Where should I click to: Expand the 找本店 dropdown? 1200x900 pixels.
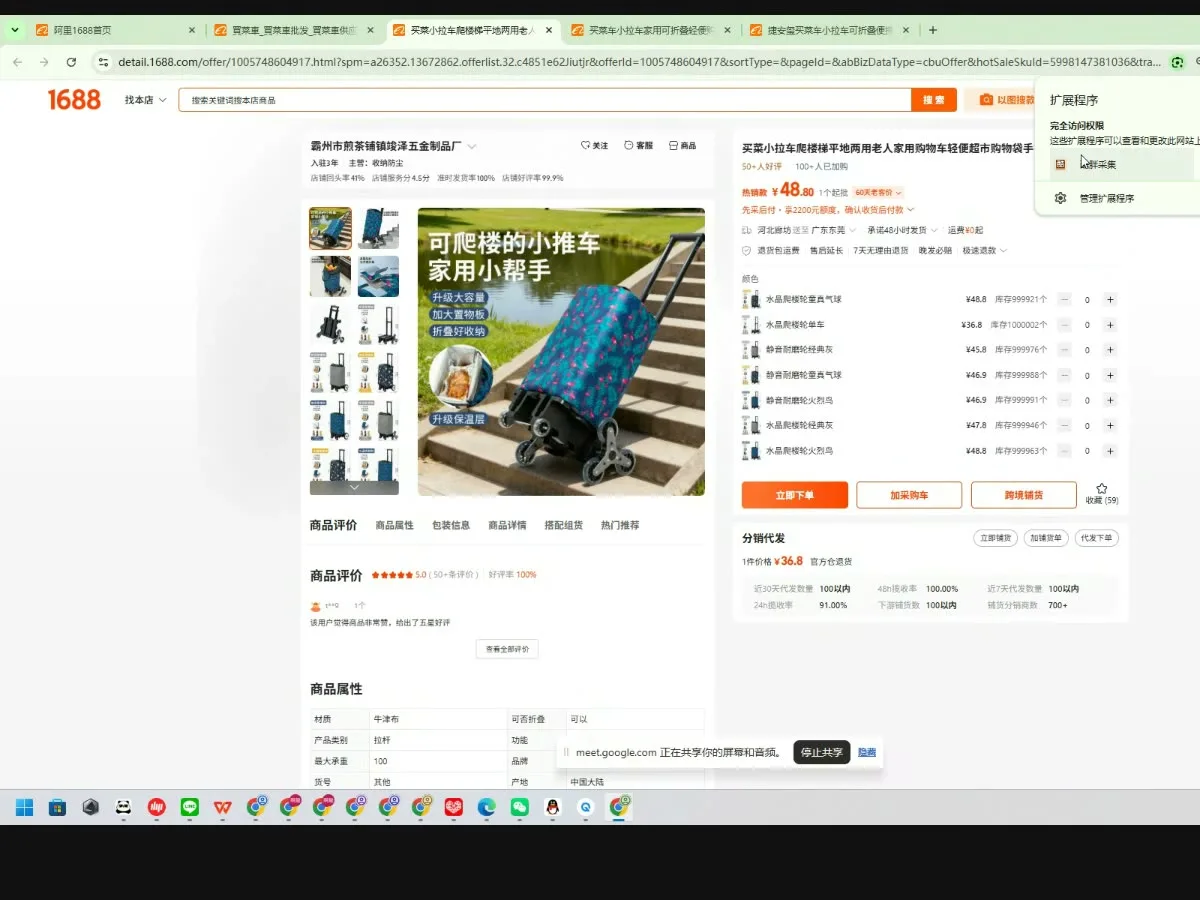pyautogui.click(x=145, y=100)
